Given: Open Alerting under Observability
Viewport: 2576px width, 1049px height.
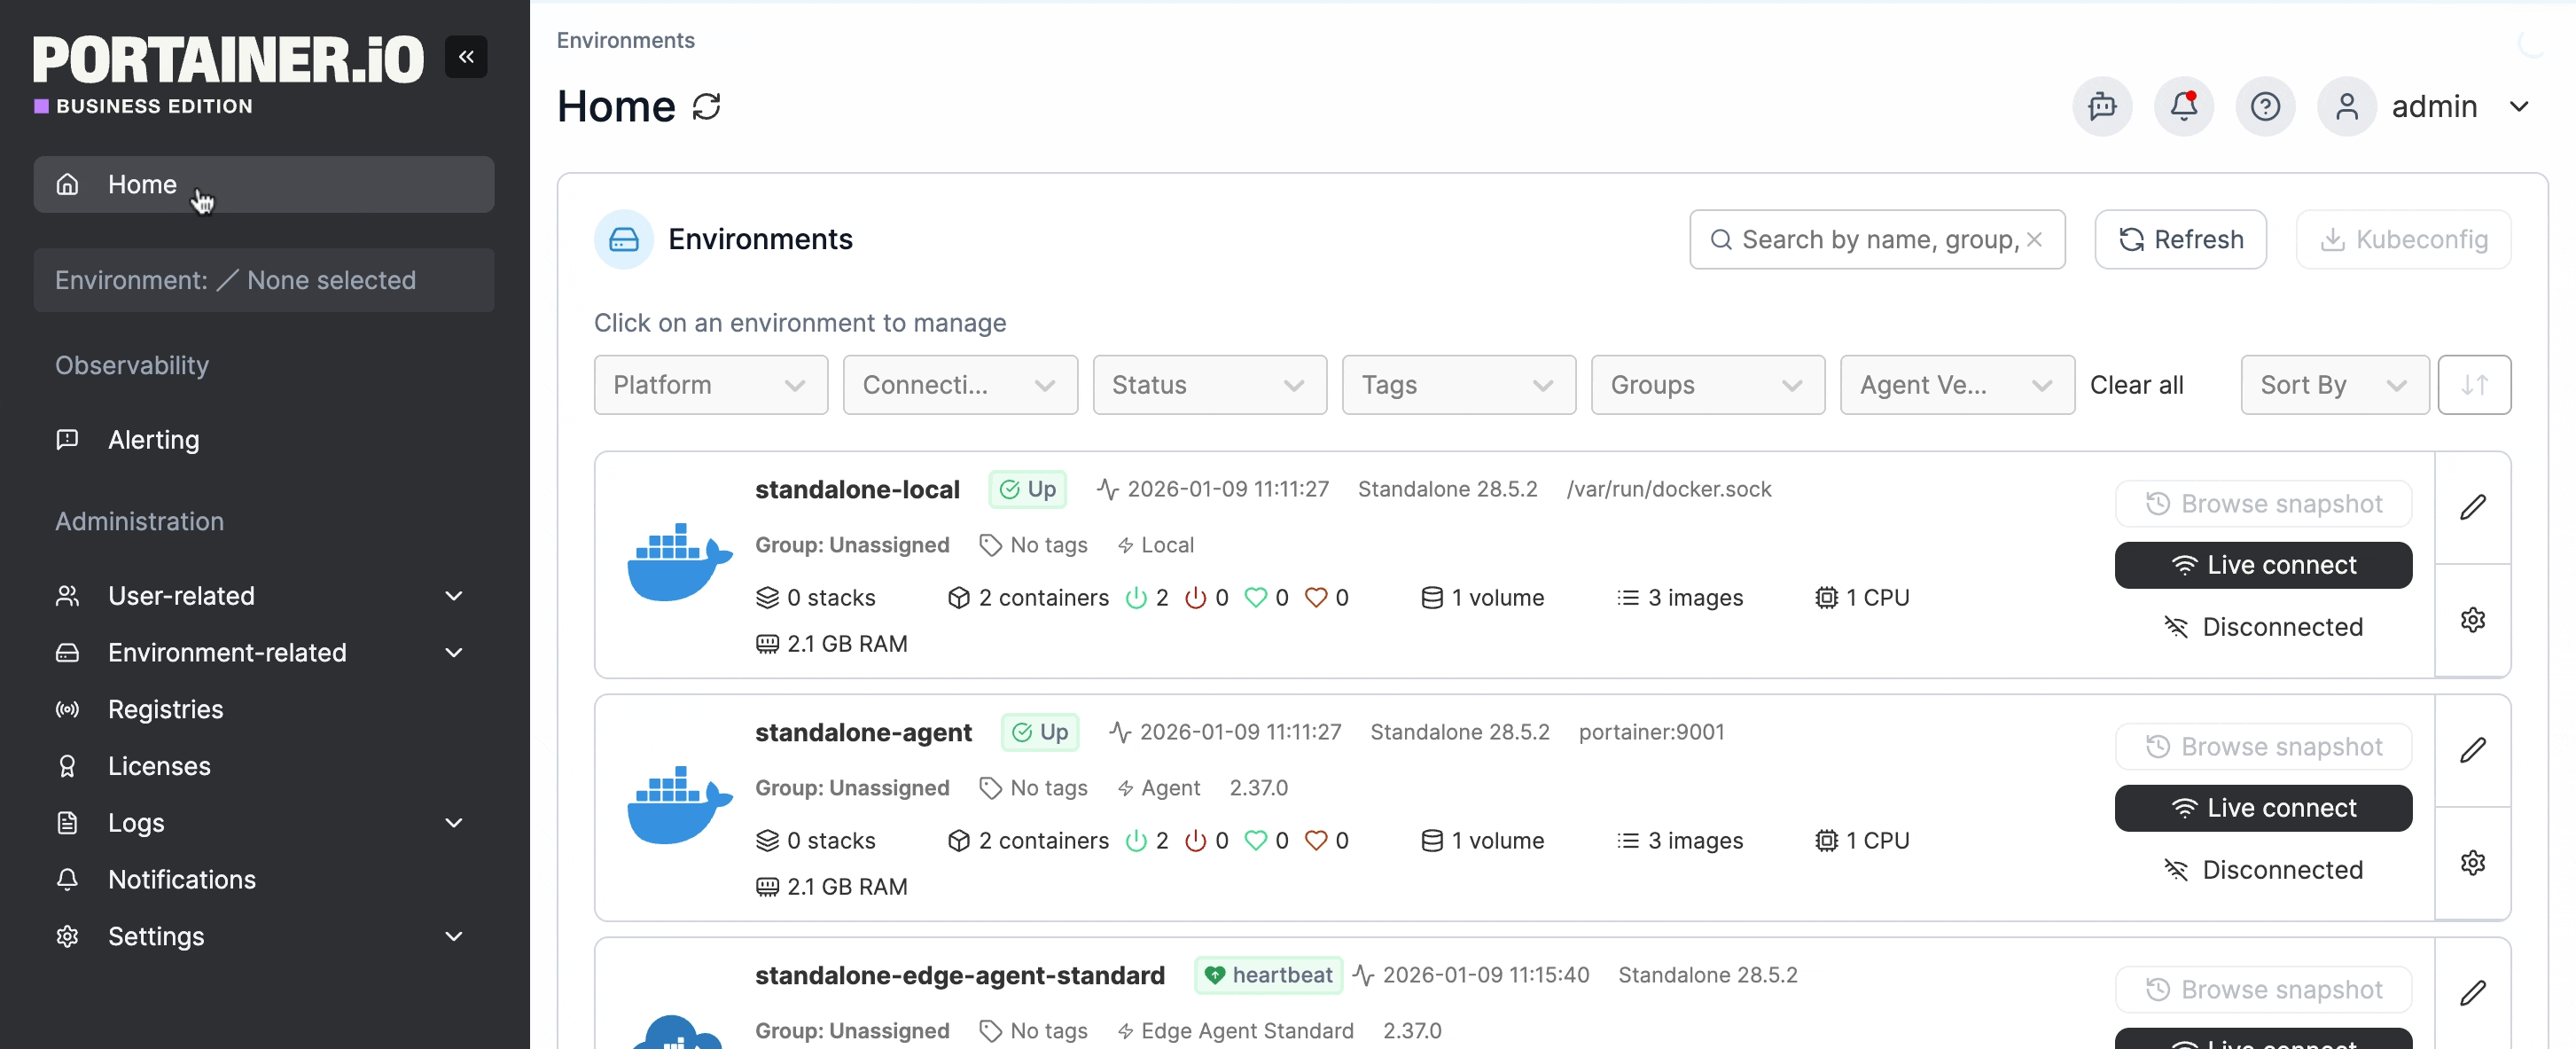Looking at the screenshot, I should pyautogui.click(x=153, y=440).
